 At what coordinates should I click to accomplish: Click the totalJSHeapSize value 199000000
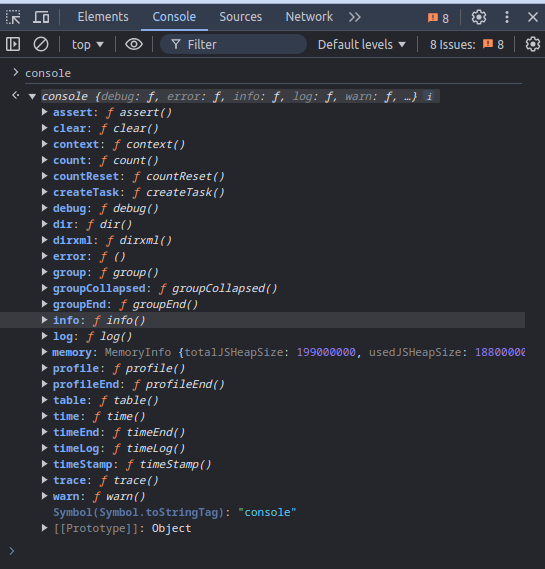pos(326,352)
